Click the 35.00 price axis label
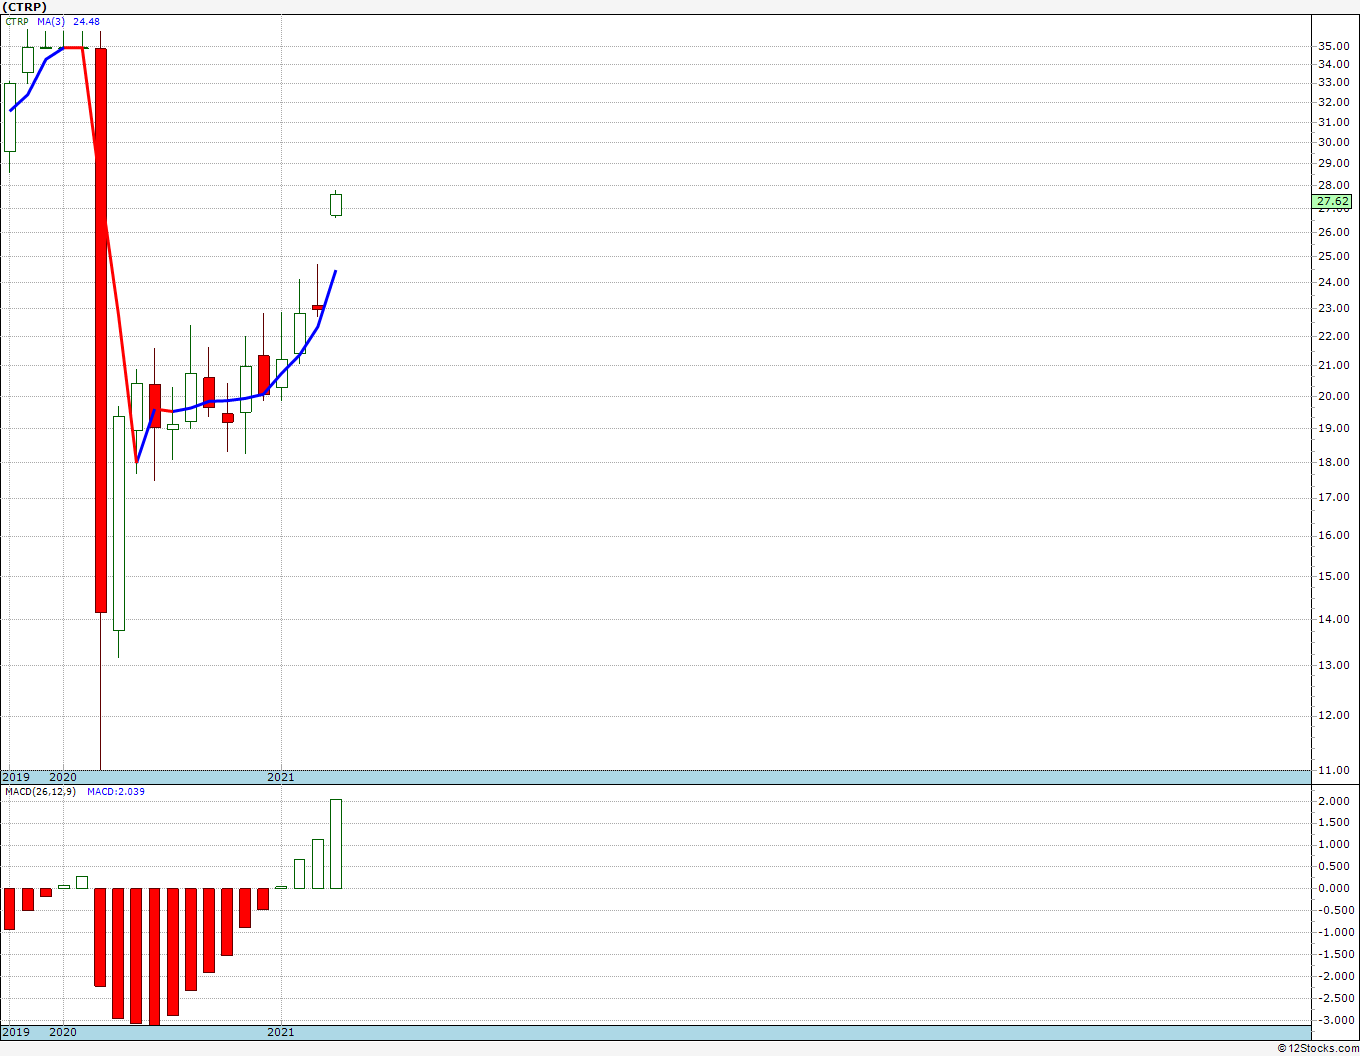Viewport: 1360px width, 1056px height. [1333, 46]
